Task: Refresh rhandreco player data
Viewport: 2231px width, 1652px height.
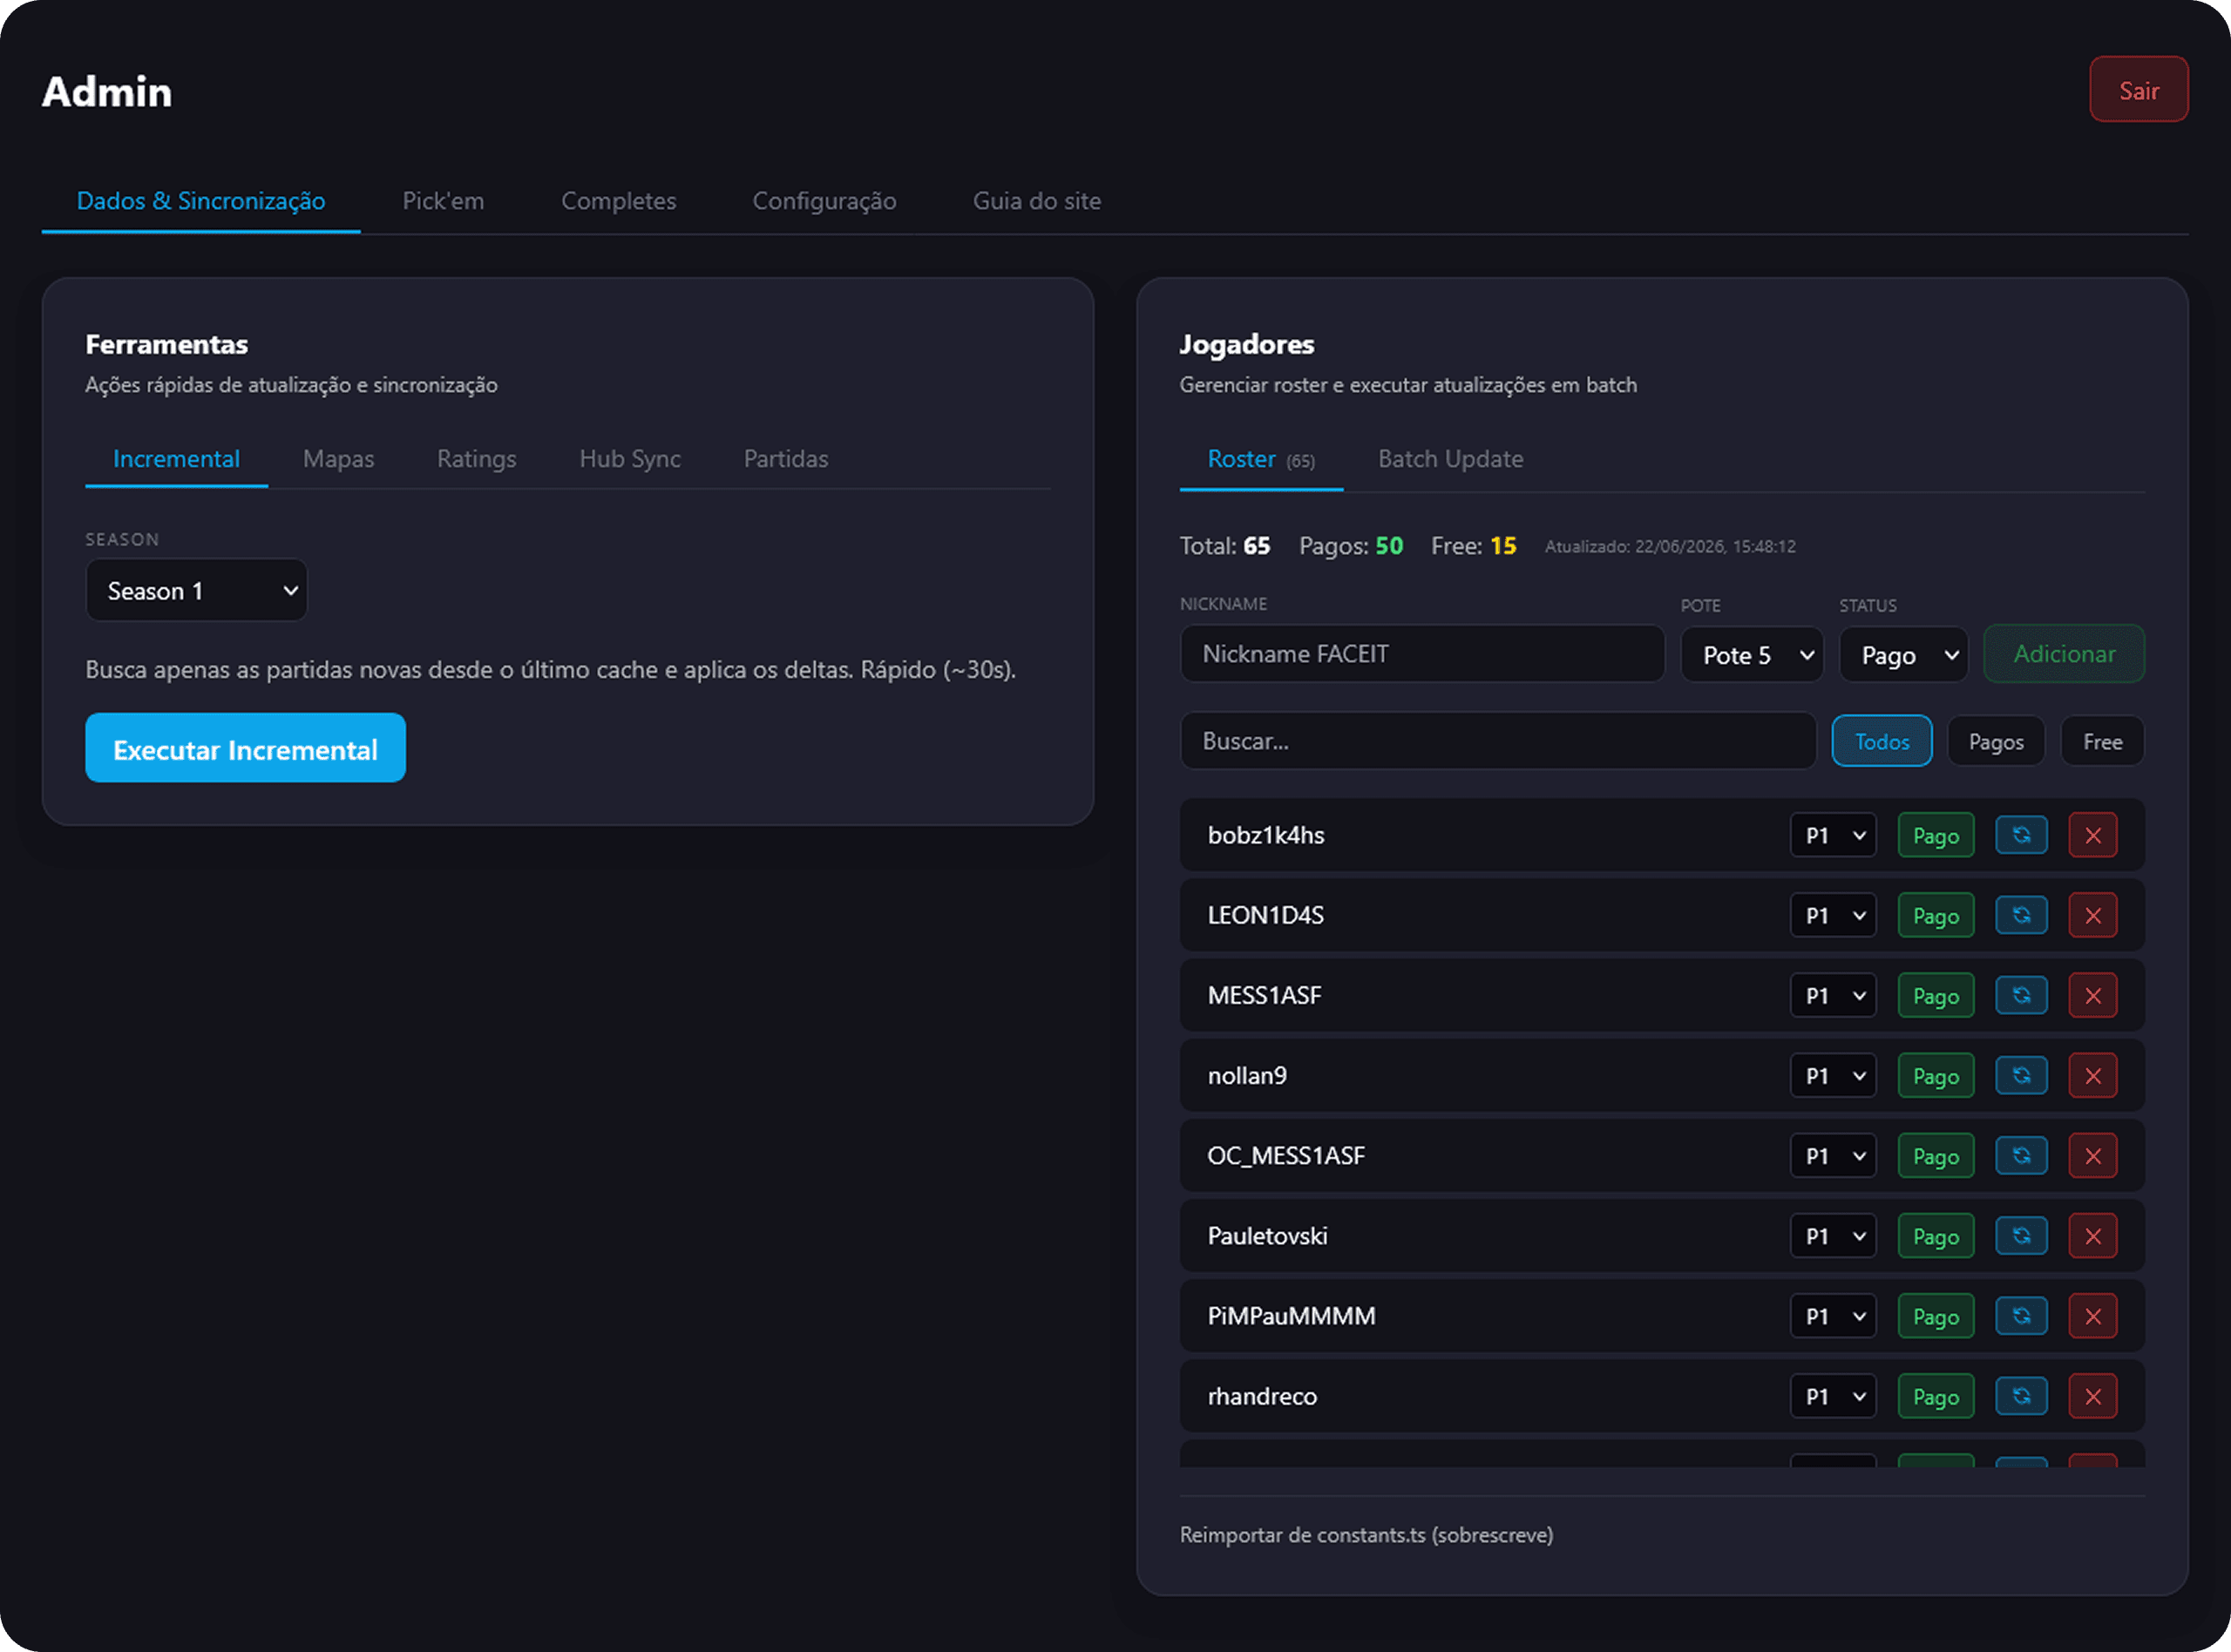Action: pyautogui.click(x=2020, y=1395)
